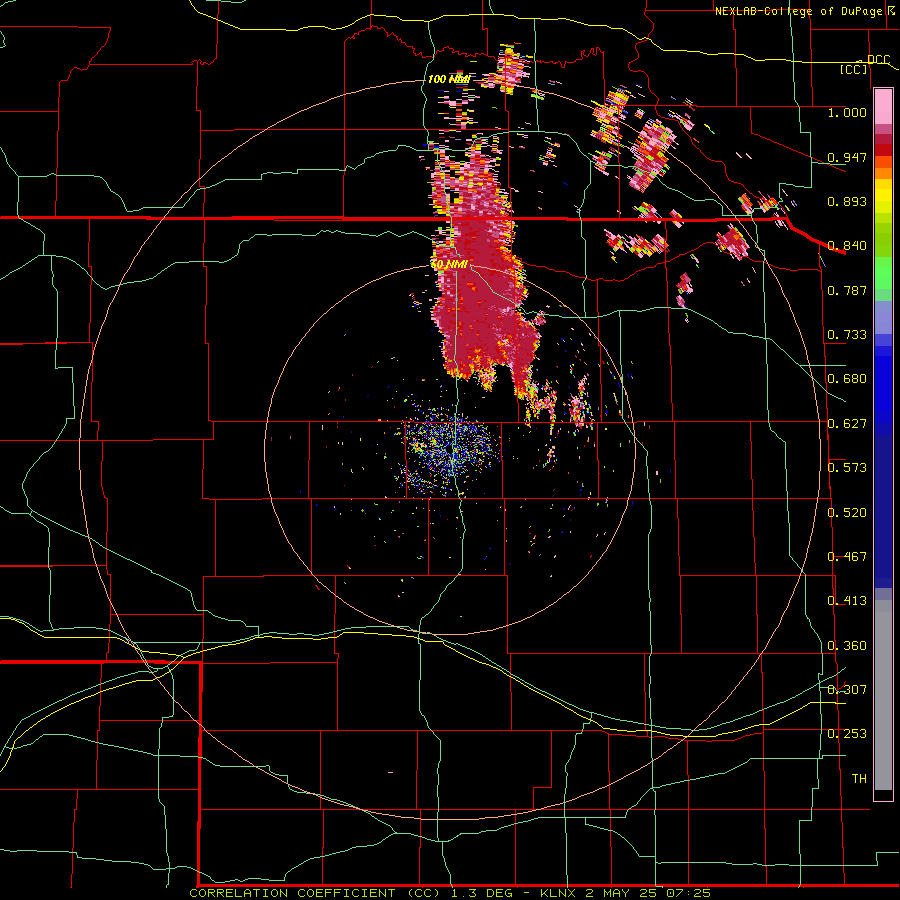The height and width of the screenshot is (900, 900).
Task: Select the 0.680 scale value
Action: [x=847, y=378]
